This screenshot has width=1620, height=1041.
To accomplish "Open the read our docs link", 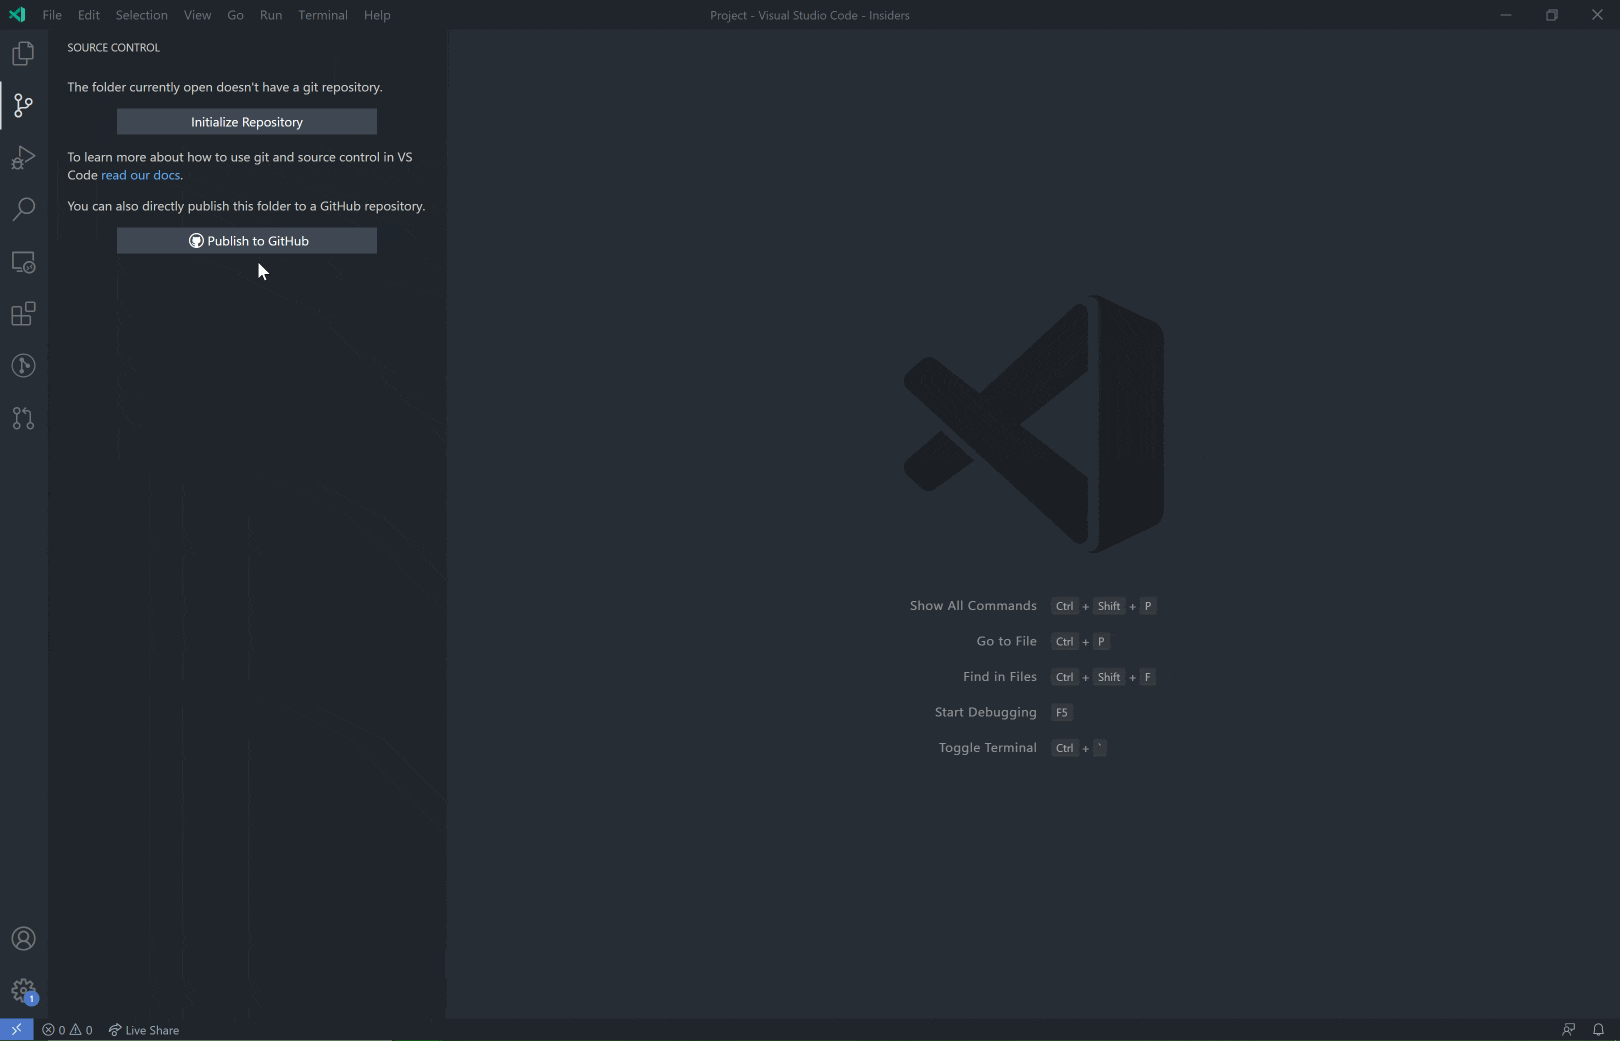I will [140, 175].
